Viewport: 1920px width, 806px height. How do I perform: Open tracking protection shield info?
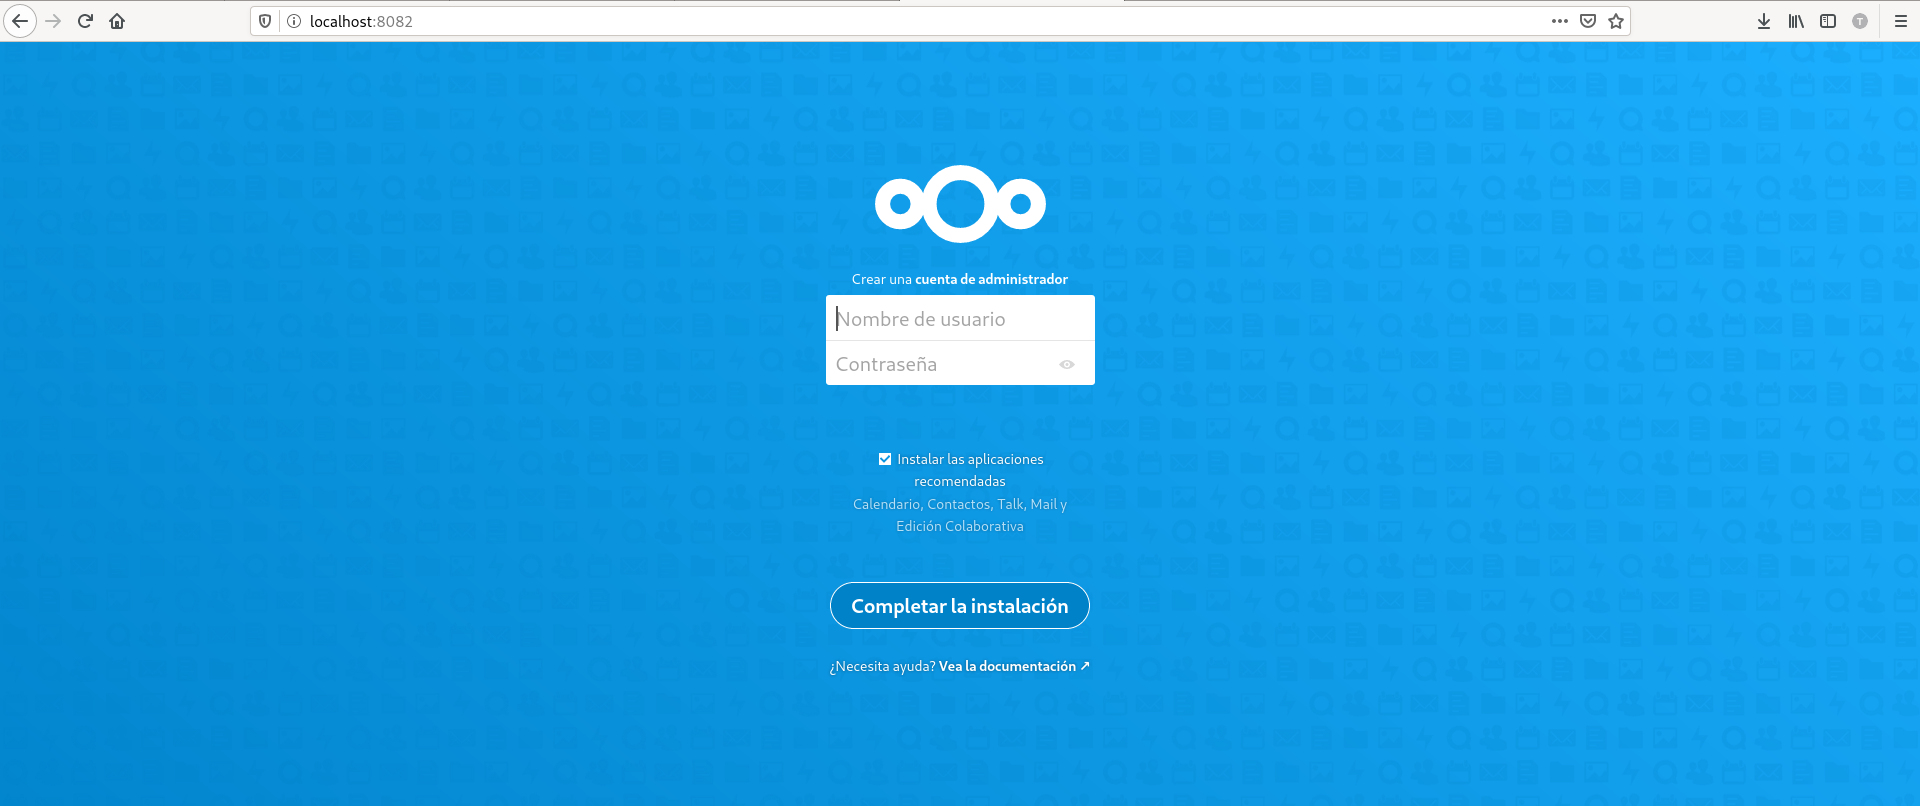coord(265,21)
